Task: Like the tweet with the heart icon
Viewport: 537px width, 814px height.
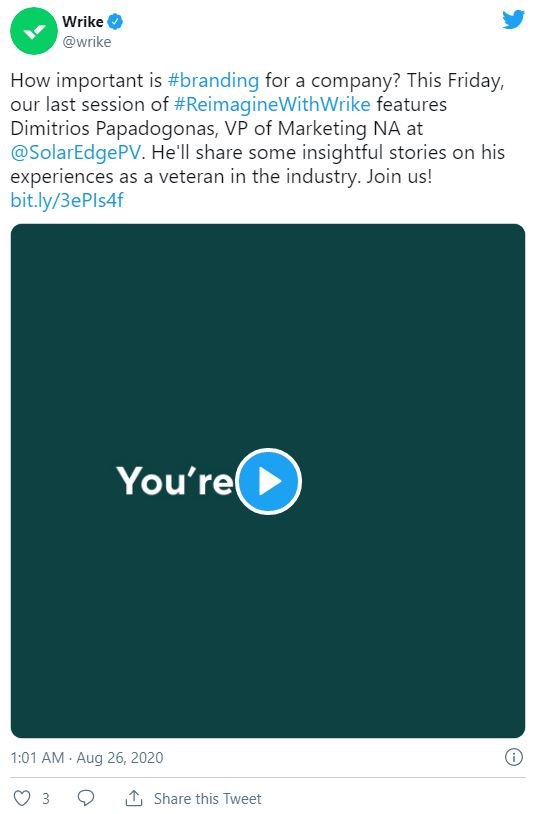Action: pos(22,798)
